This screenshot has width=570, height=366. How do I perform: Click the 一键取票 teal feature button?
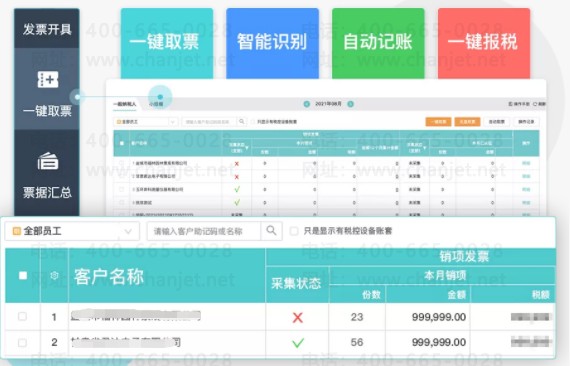coord(167,43)
